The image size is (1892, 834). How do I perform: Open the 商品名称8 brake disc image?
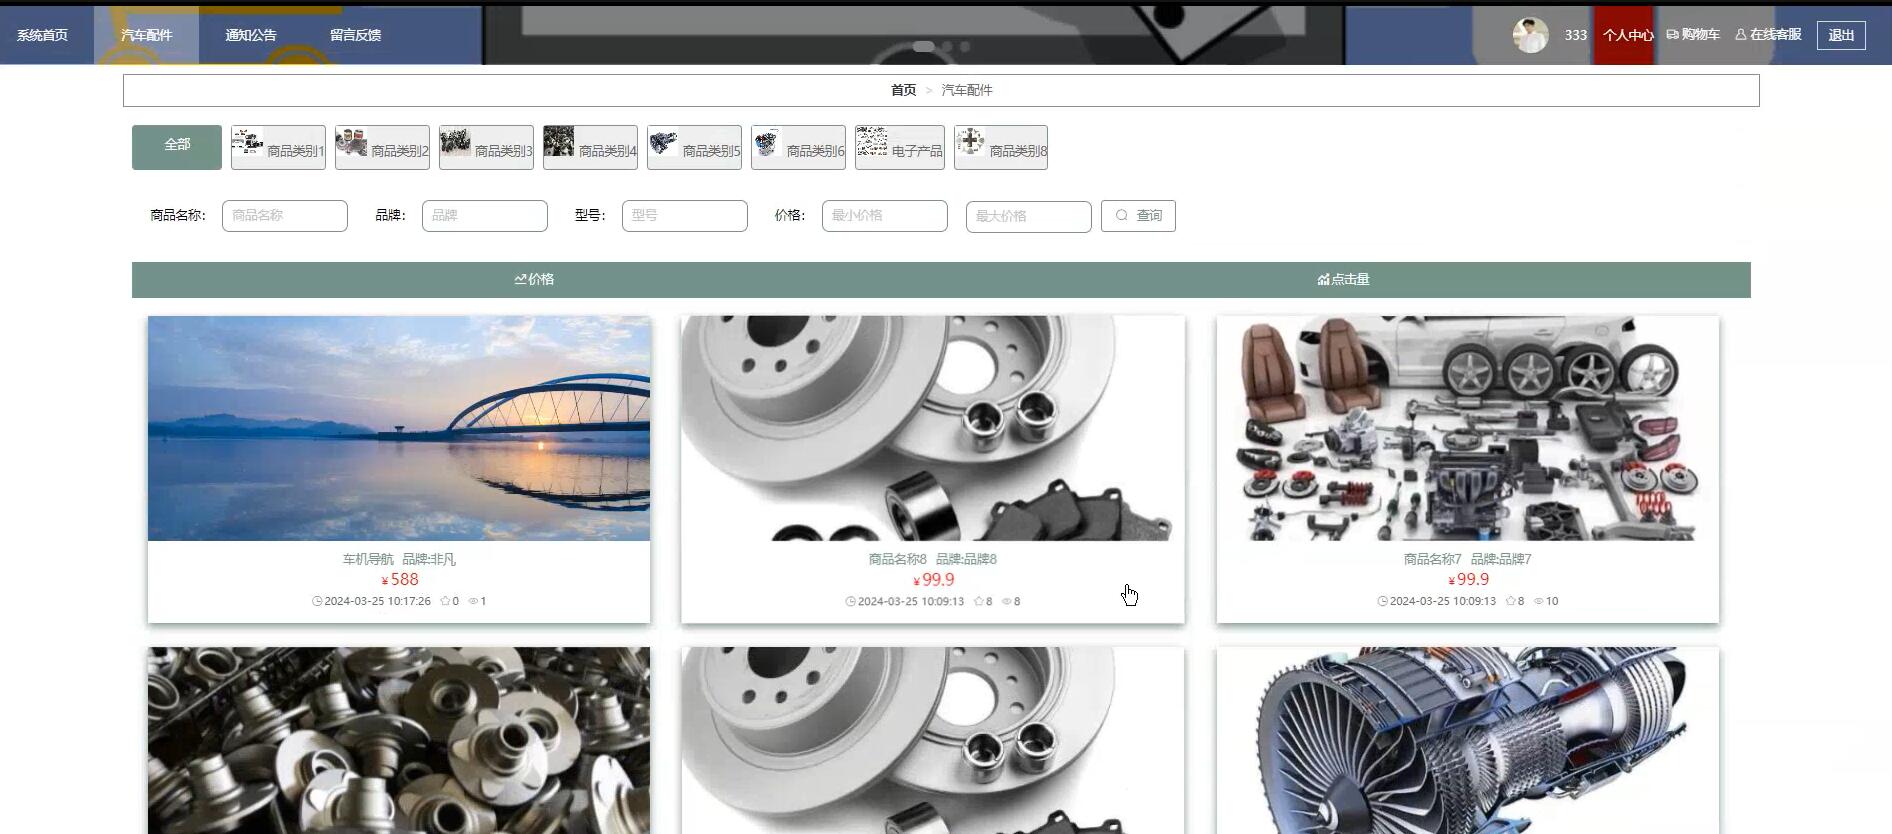pos(933,428)
